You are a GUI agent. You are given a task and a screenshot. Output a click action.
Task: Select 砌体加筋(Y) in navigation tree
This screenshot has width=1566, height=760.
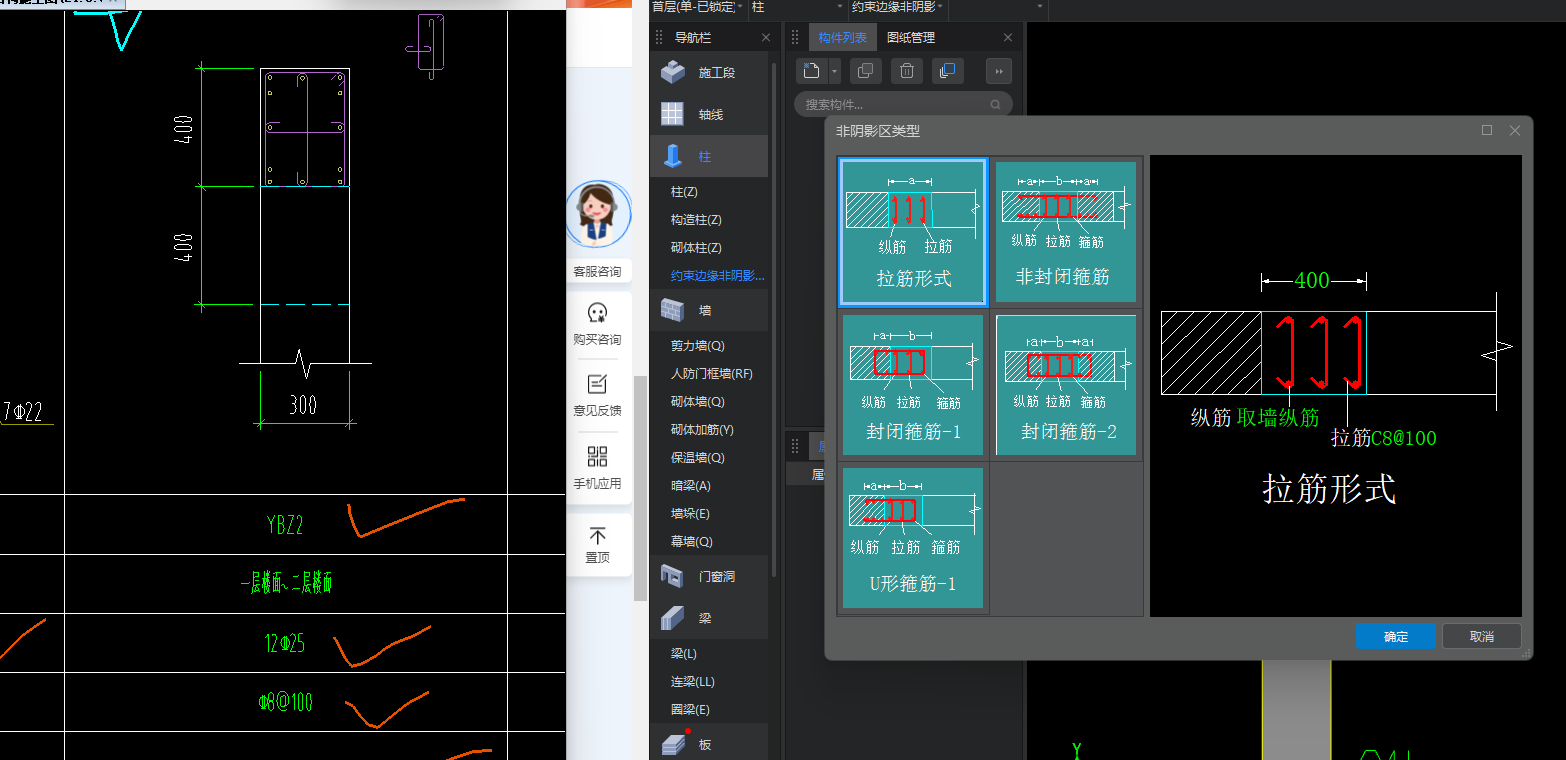coord(702,429)
